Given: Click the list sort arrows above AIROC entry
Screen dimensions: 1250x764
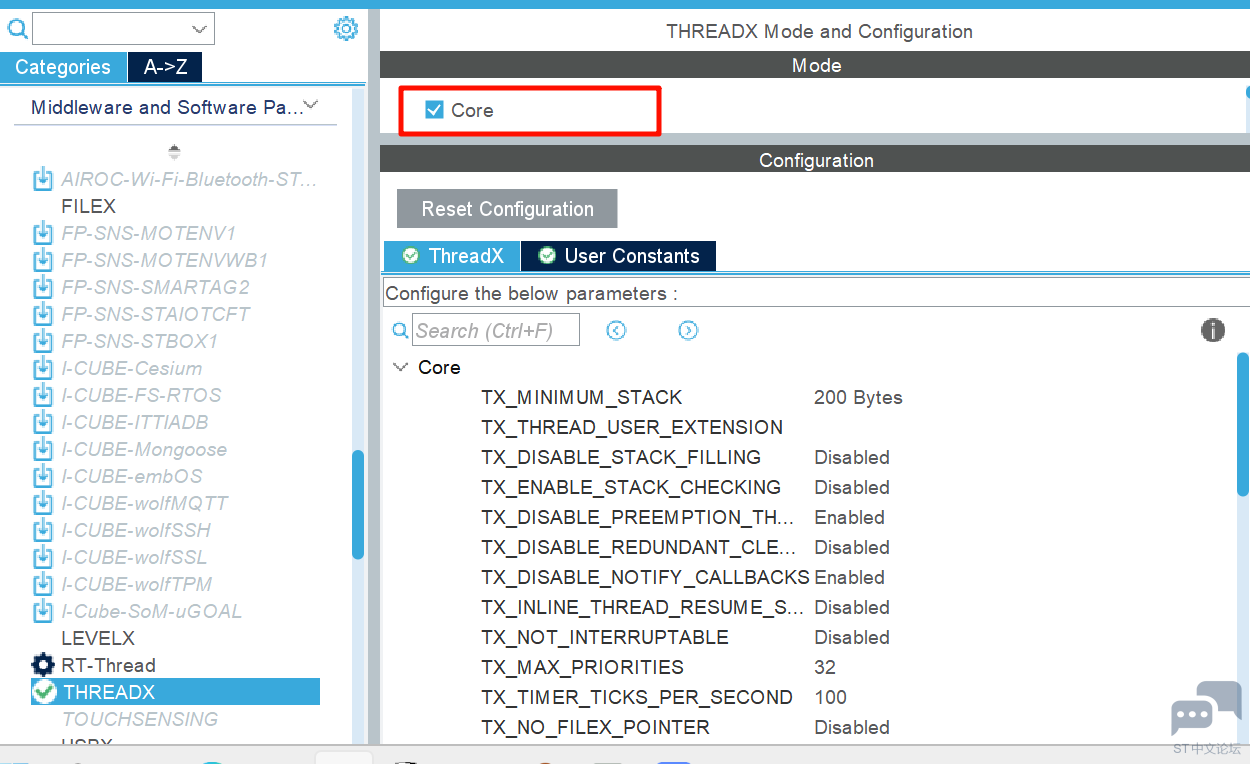Looking at the screenshot, I should tap(174, 152).
